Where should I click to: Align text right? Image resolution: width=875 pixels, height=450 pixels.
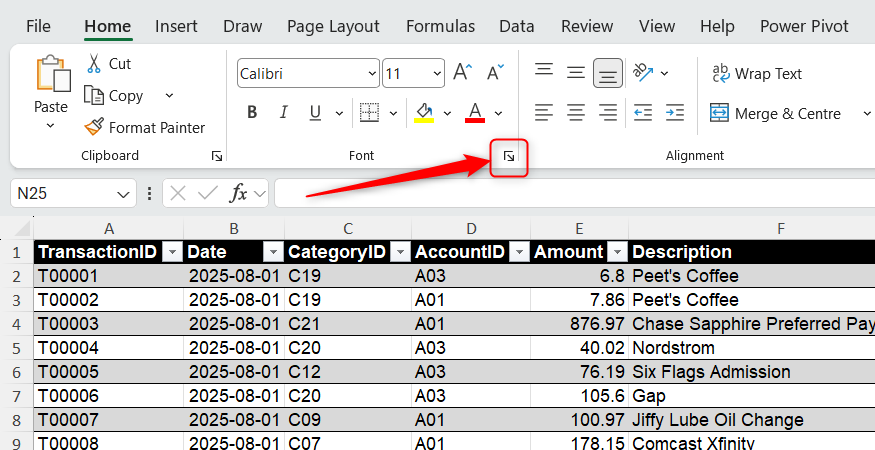pyautogui.click(x=608, y=113)
